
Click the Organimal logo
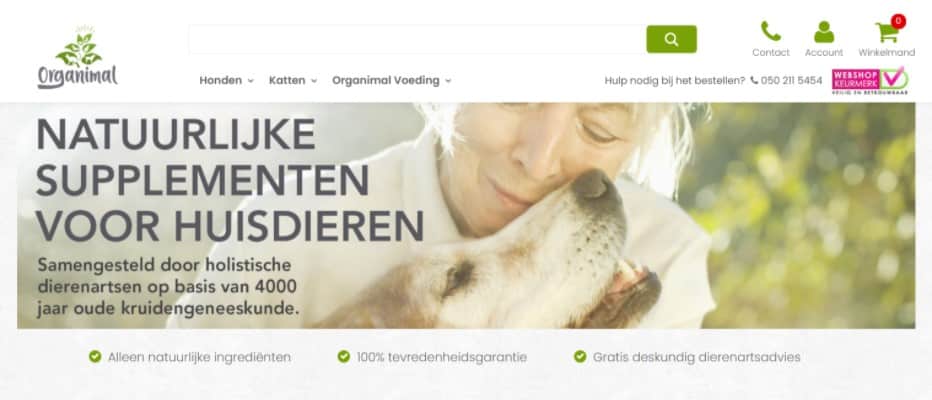coord(77,58)
